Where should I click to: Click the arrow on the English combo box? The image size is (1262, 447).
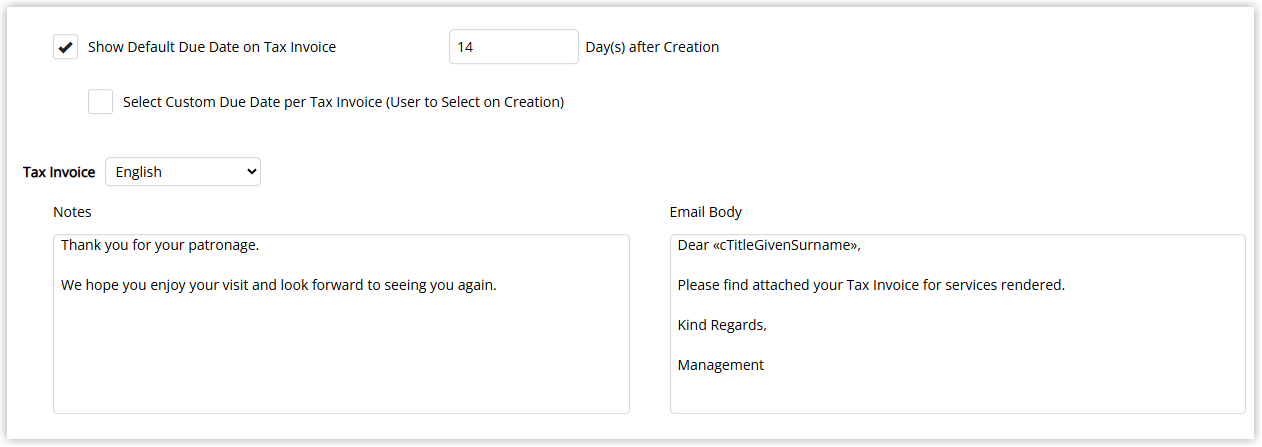coord(250,172)
